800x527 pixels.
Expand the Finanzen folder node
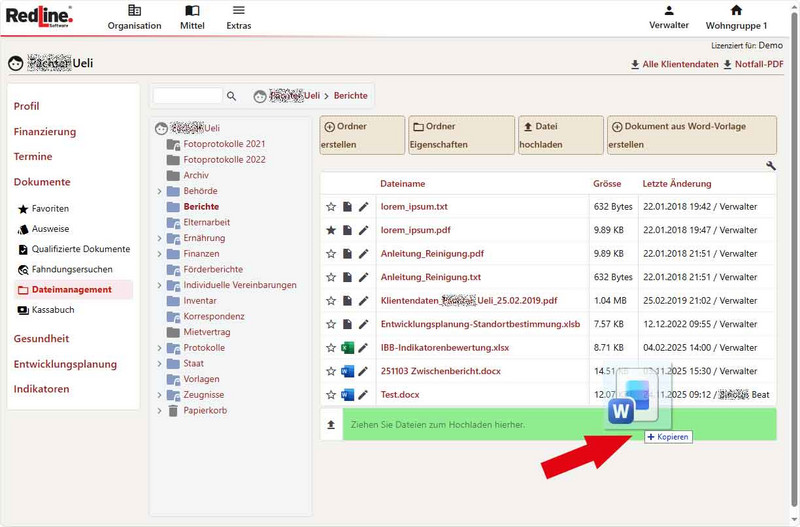[159, 254]
